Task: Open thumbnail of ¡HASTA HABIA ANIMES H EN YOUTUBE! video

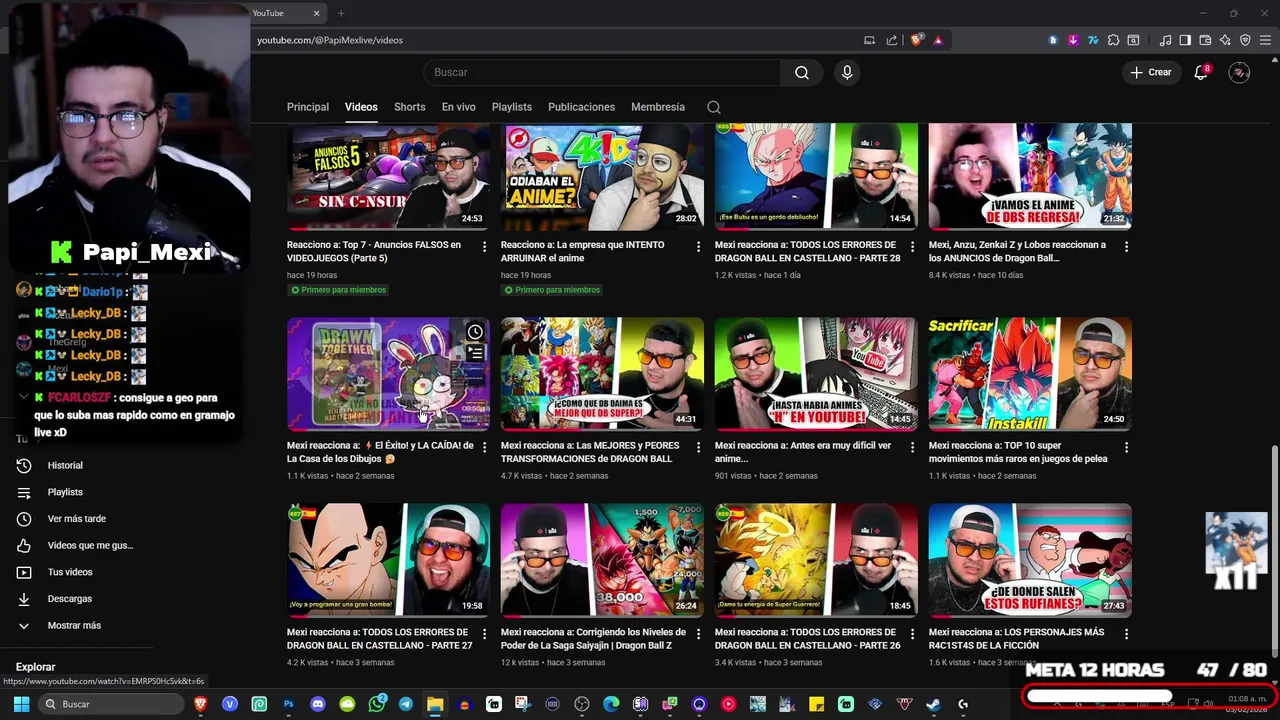Action: [816, 374]
